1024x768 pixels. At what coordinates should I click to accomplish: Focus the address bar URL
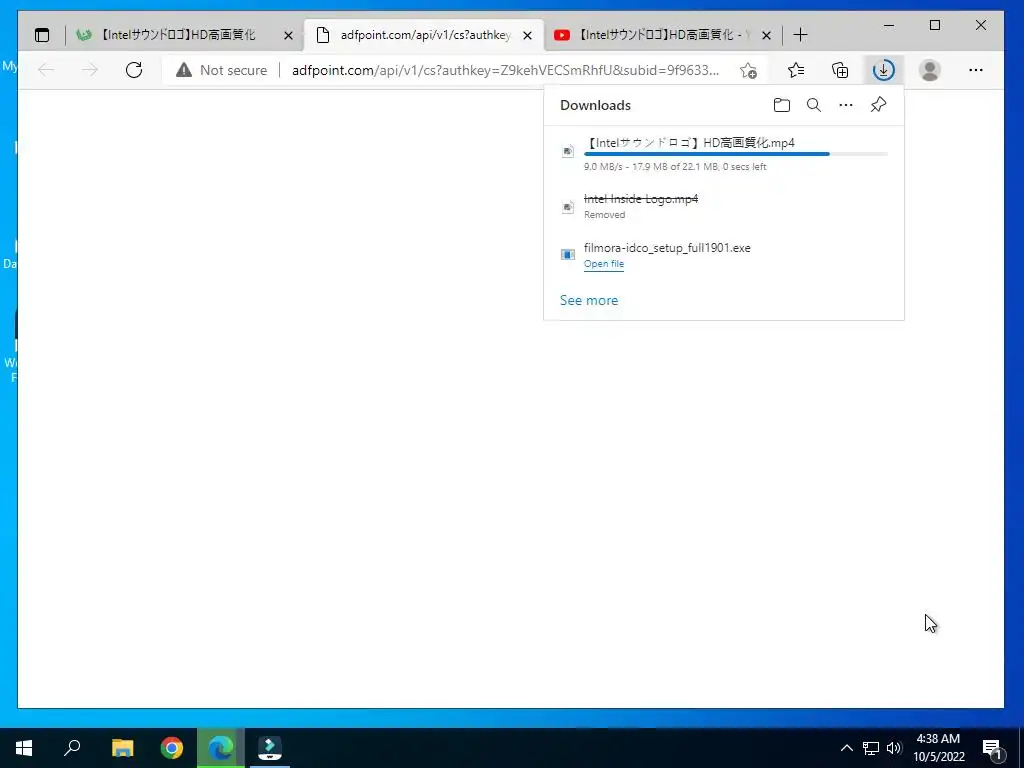[505, 70]
